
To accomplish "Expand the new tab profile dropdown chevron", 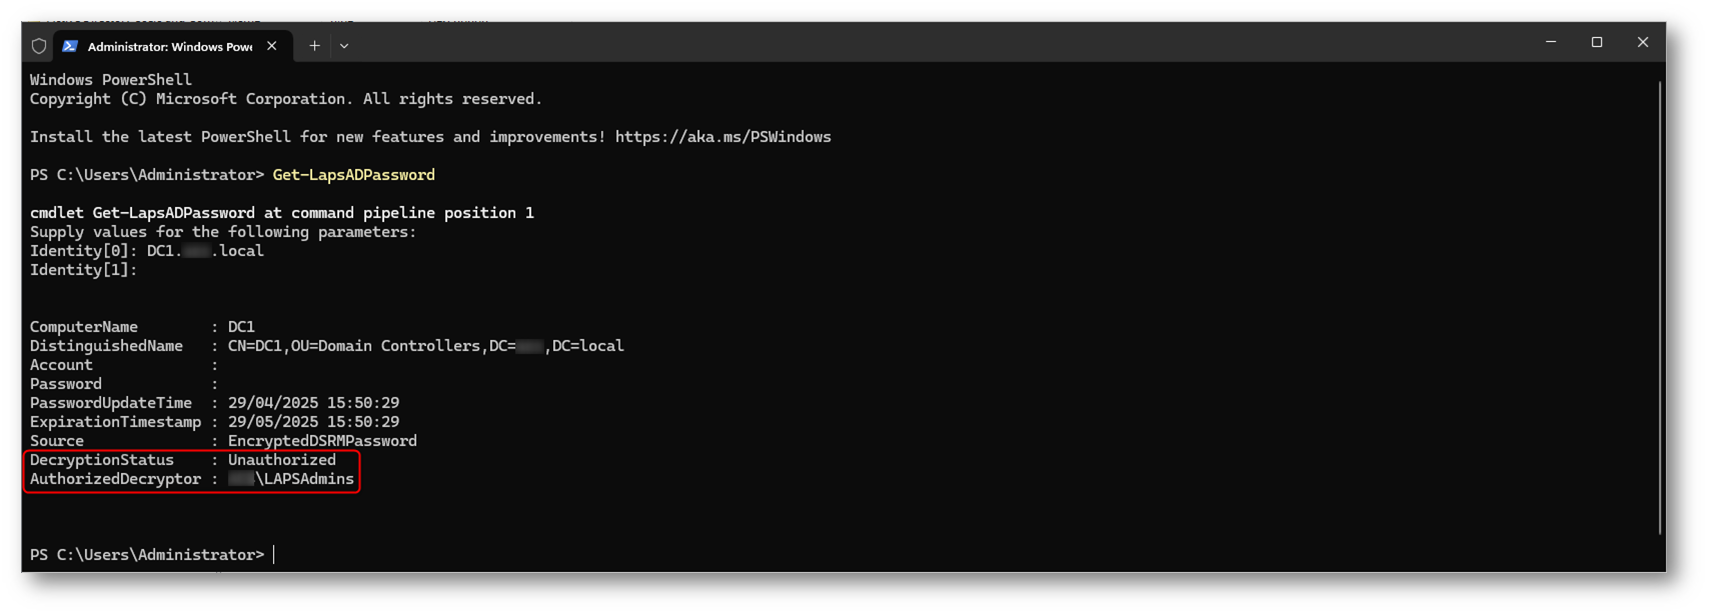I will pos(344,46).
